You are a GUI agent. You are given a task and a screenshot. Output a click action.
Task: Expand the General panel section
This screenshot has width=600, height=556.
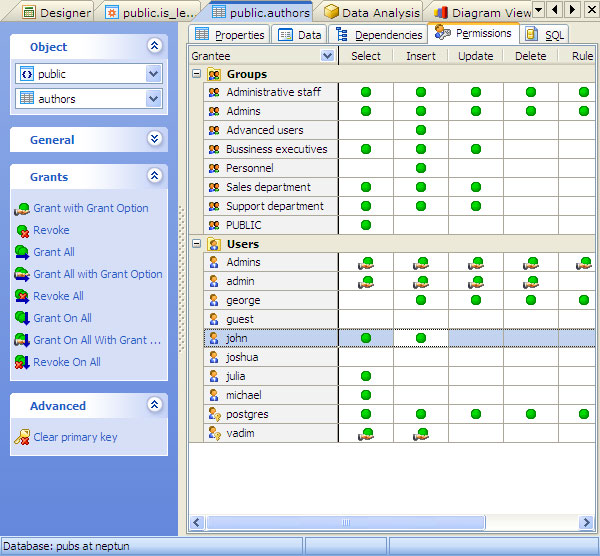[x=153, y=140]
